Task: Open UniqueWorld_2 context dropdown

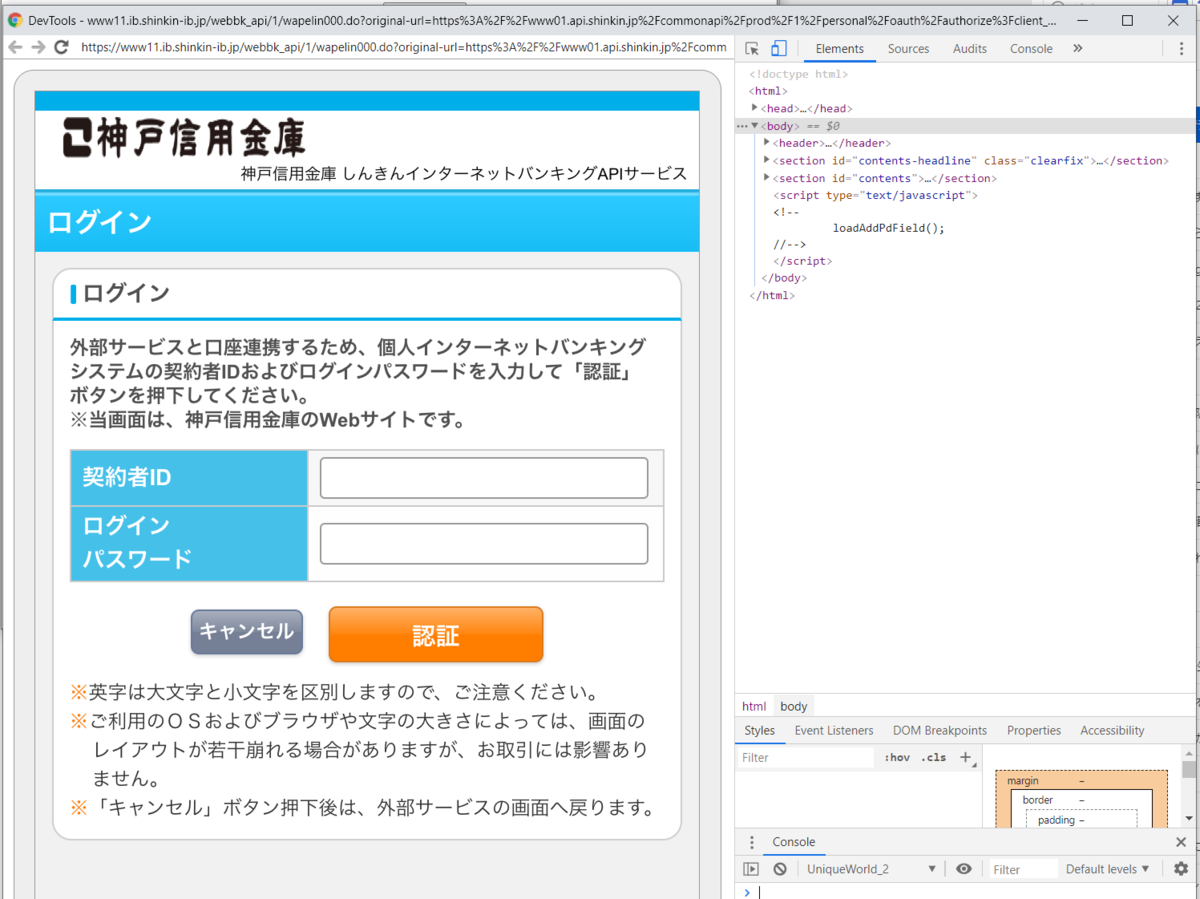Action: pyautogui.click(x=872, y=869)
